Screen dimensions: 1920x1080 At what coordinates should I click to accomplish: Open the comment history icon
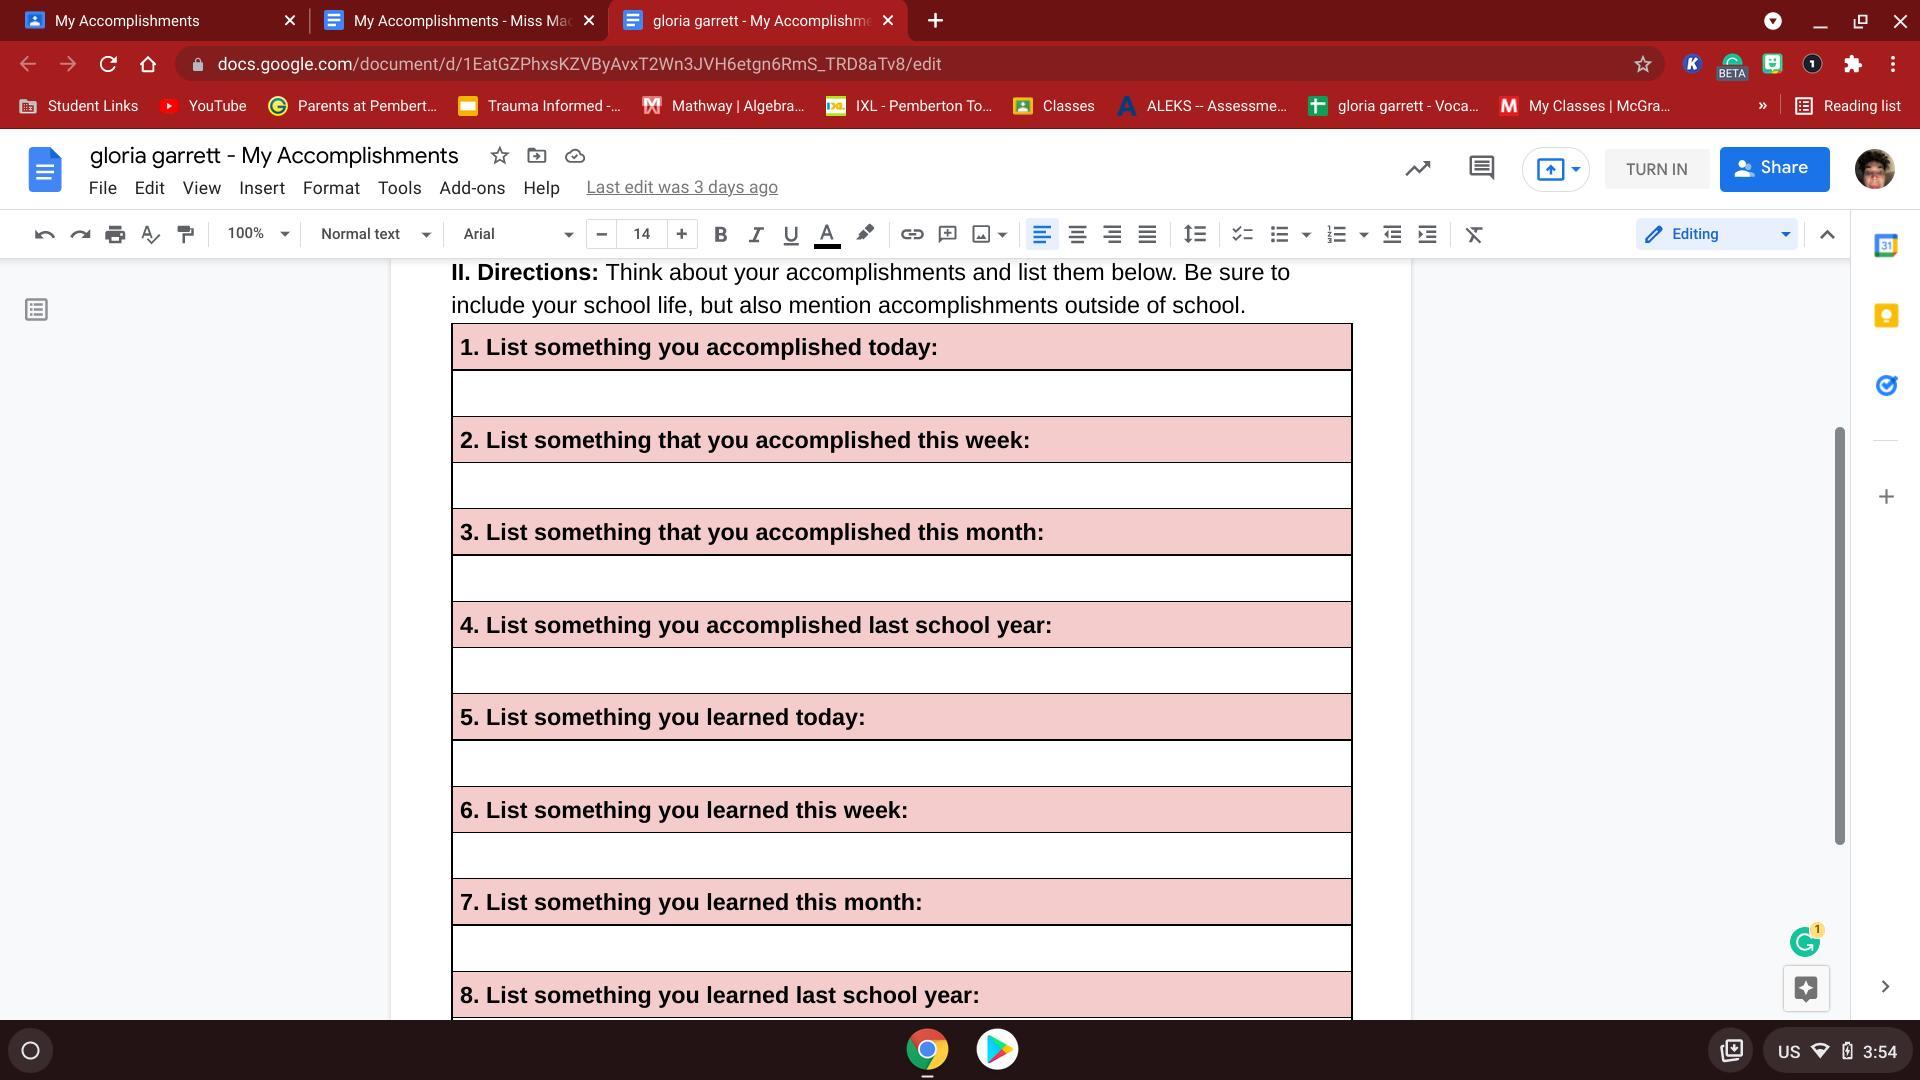pos(1481,168)
